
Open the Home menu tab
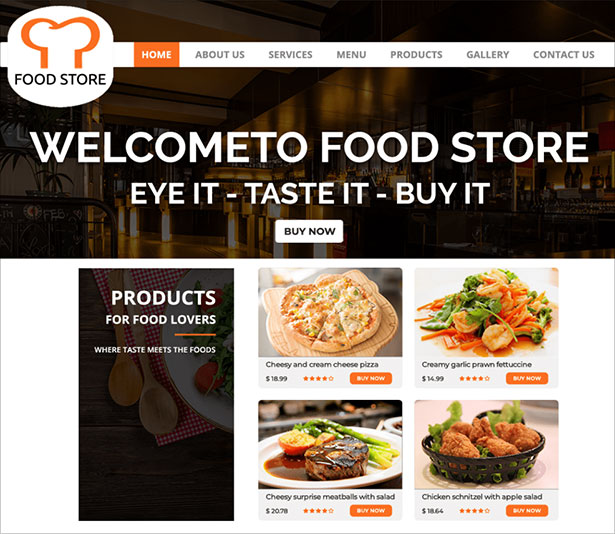(x=156, y=55)
